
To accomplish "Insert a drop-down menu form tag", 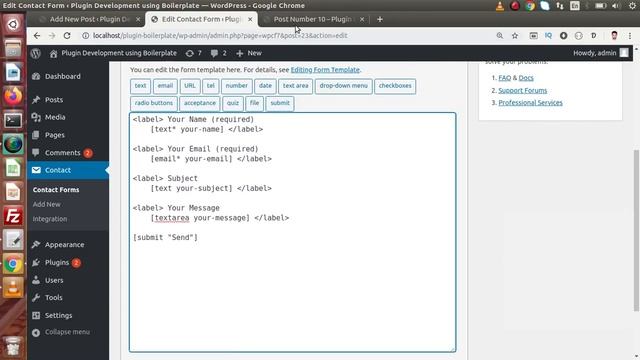I will coord(344,86).
